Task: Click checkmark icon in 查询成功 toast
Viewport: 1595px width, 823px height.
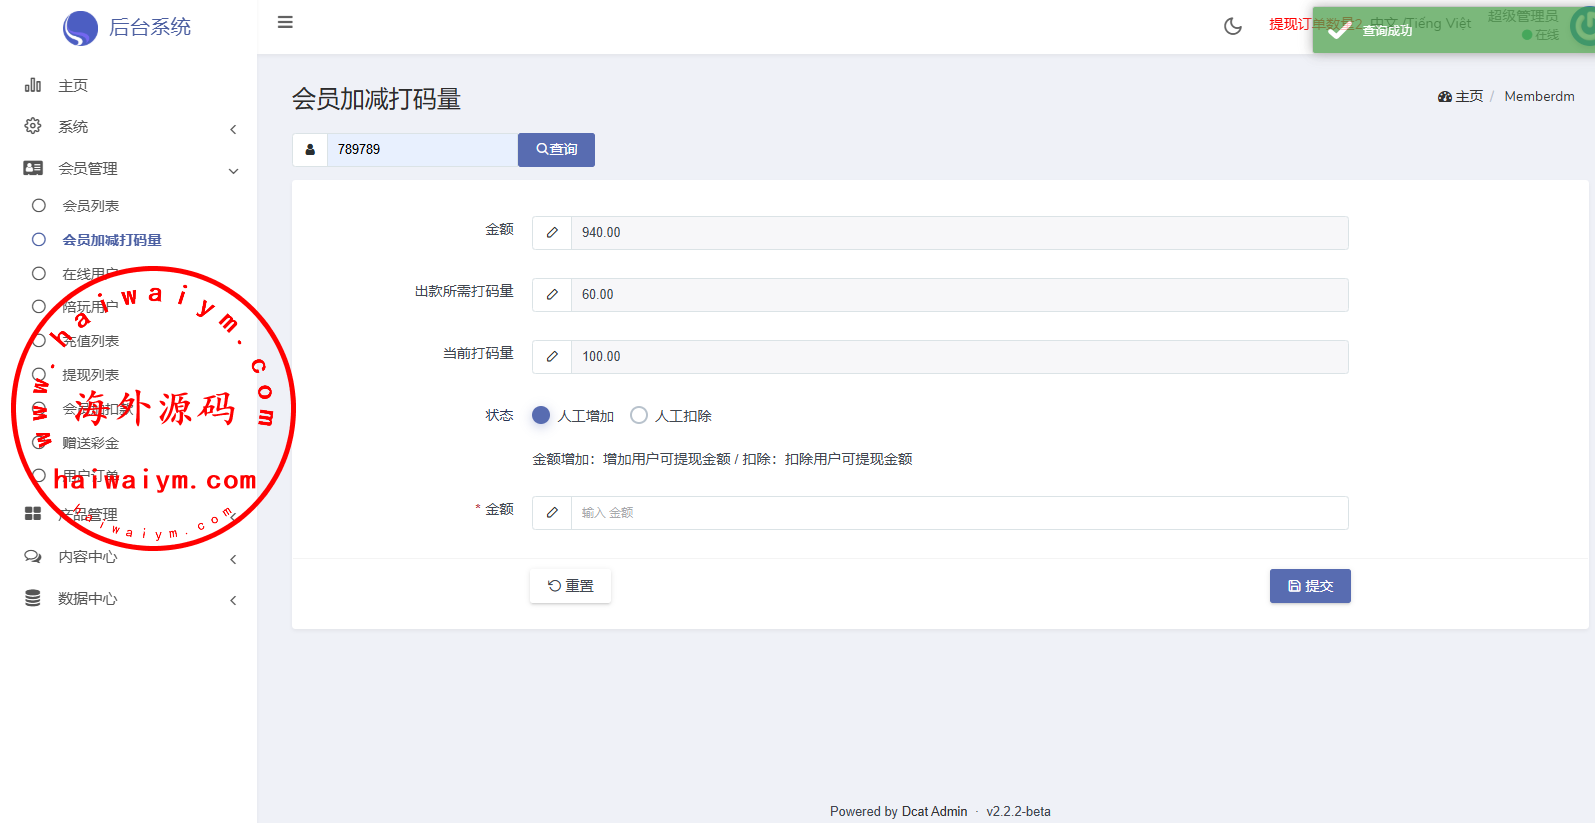Action: point(1339,30)
